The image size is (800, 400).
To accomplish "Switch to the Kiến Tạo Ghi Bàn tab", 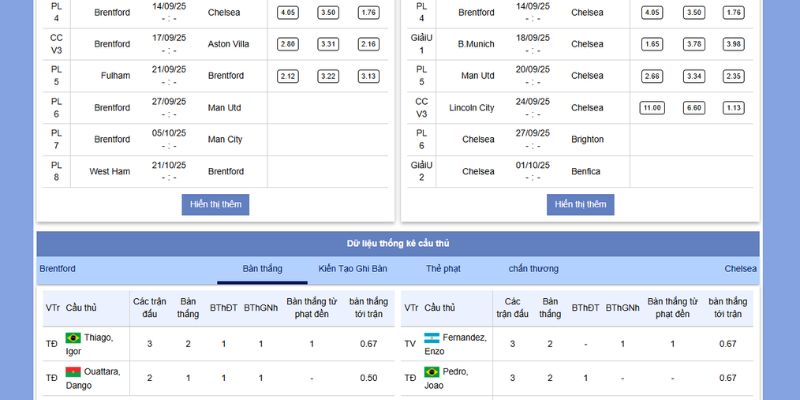I will tap(352, 269).
